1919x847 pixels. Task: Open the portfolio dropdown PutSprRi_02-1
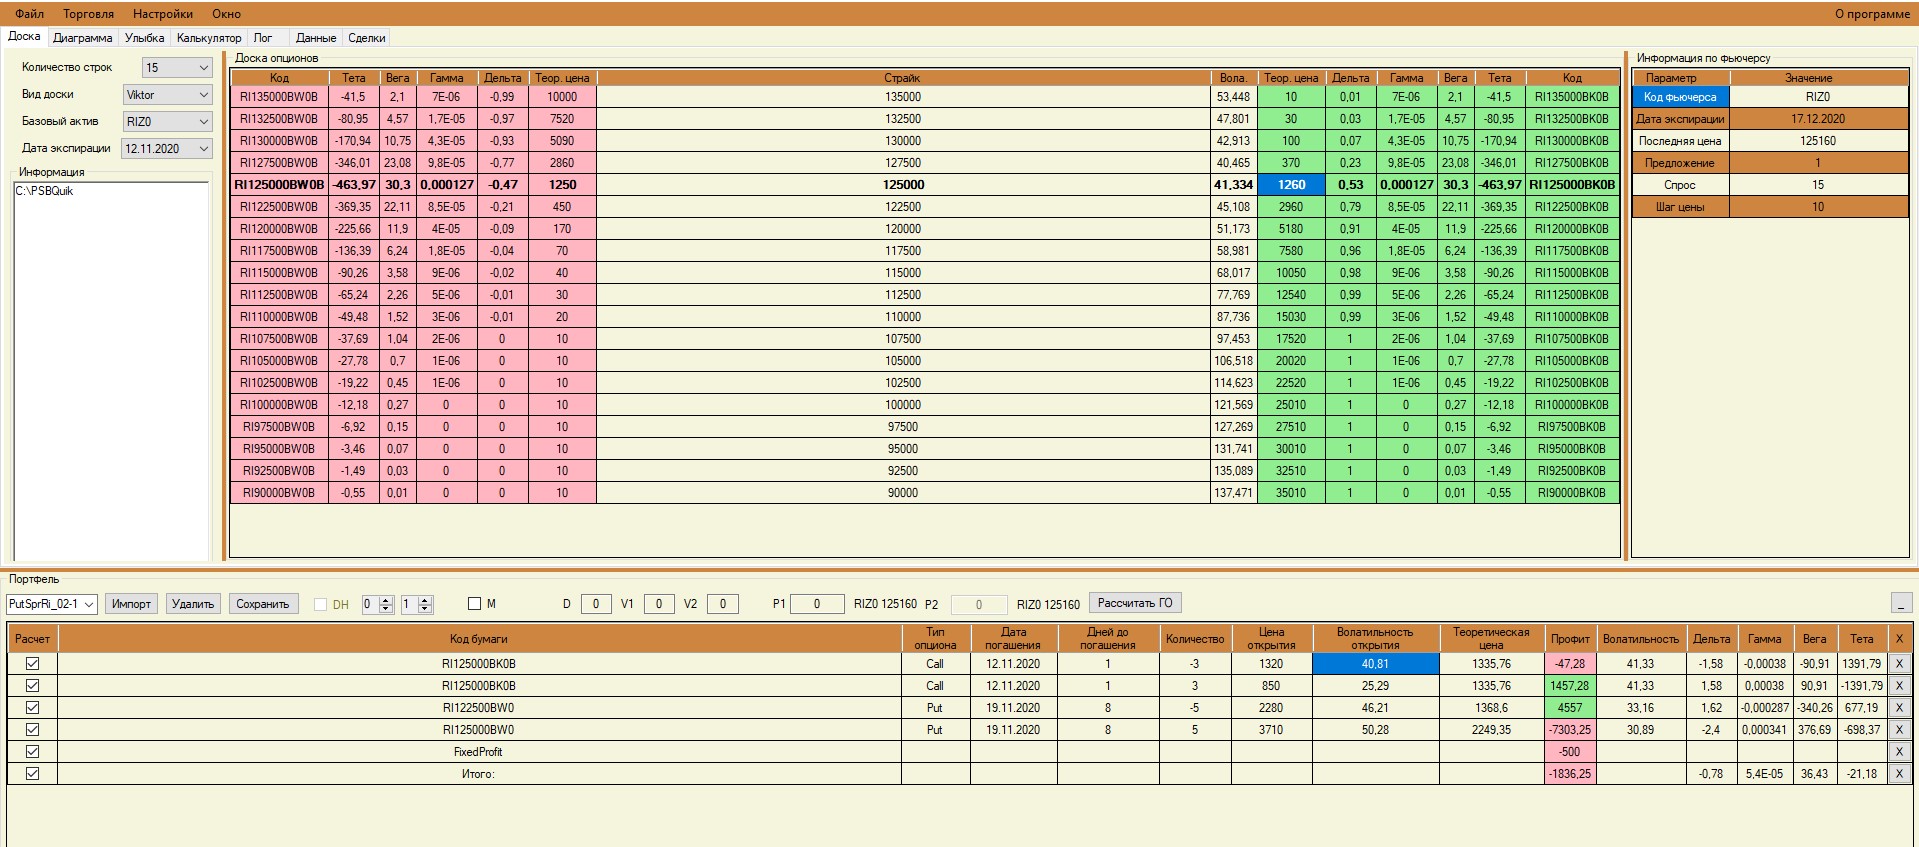[51, 604]
